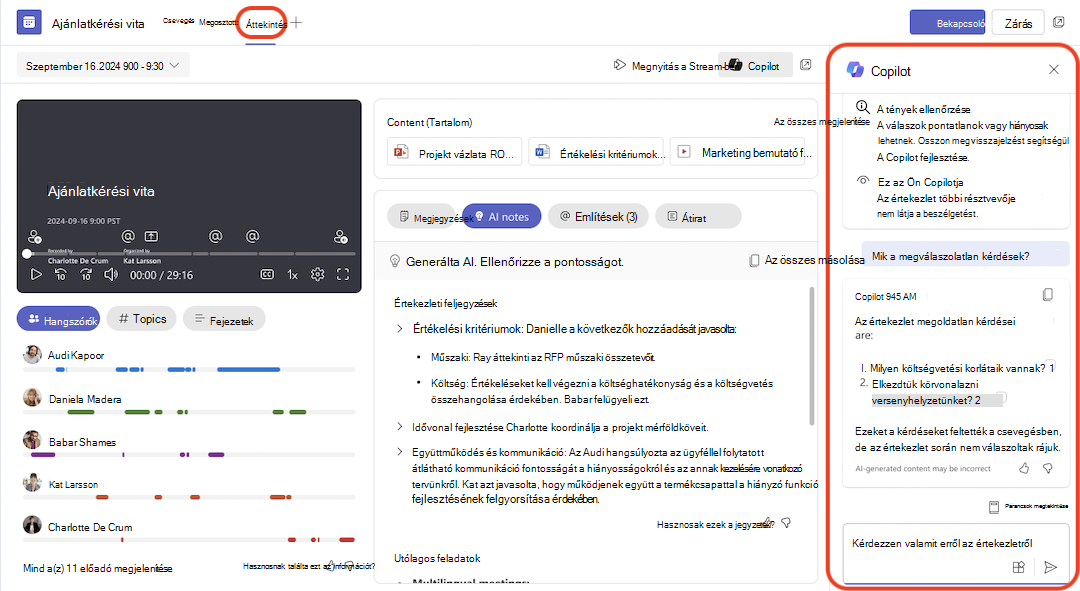Expand the Idővonal fejlesztése note
Viewport: 1080px width, 591px height.
[x=399, y=427]
